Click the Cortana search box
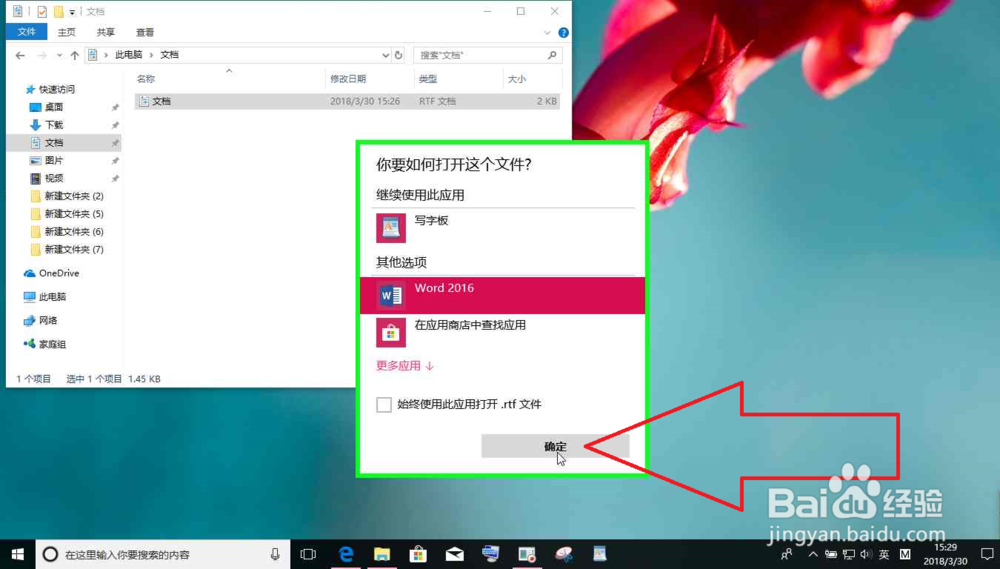Screen dimensions: 1000x569 (x=163, y=554)
